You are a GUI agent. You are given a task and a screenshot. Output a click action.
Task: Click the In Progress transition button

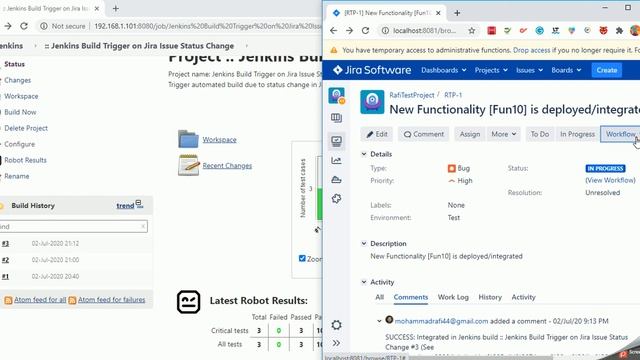(577, 134)
